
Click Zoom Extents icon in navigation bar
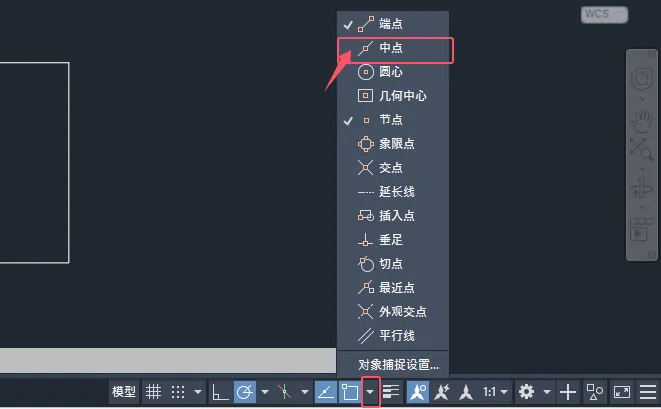(642, 149)
